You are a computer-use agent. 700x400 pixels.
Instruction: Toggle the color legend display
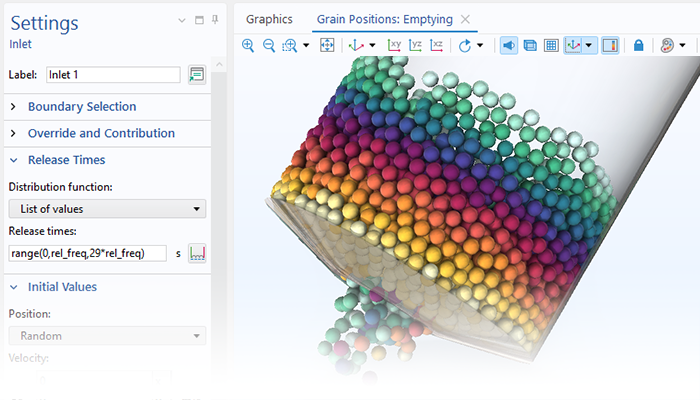[610, 46]
